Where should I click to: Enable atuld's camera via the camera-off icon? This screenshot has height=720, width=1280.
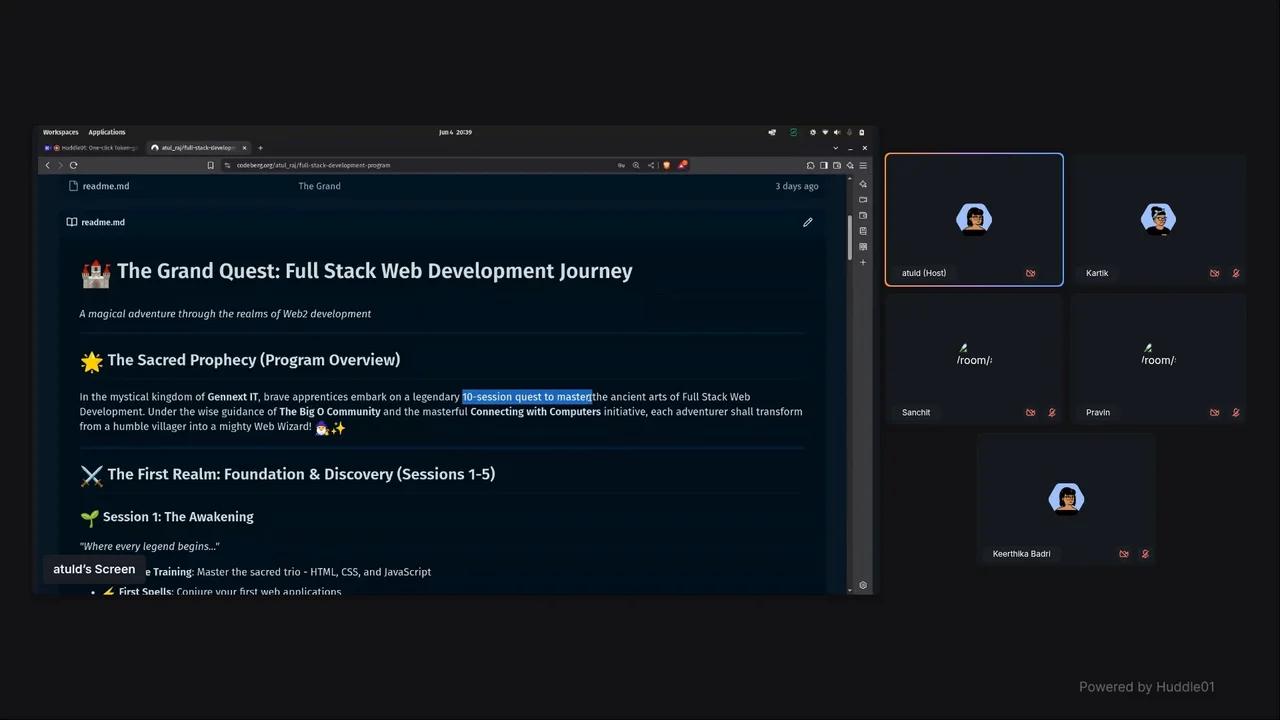1031,273
